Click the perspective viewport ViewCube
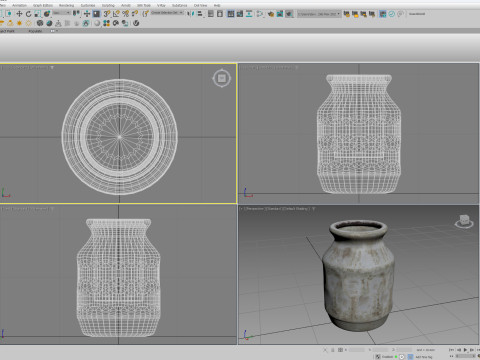 (x=464, y=221)
